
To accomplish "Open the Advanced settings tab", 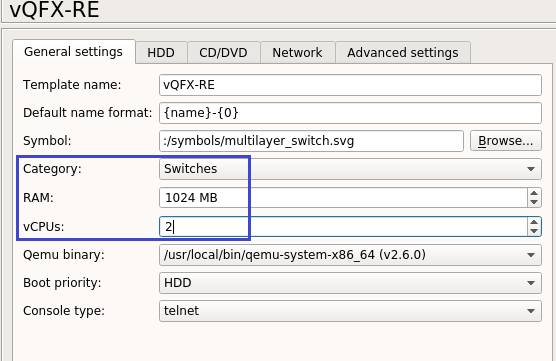I will [x=403, y=53].
